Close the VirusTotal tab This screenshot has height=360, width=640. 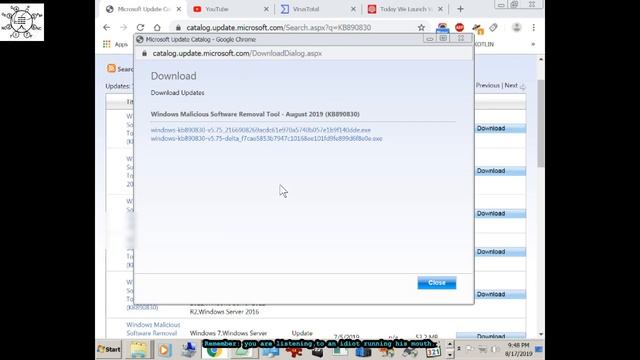(353, 9)
